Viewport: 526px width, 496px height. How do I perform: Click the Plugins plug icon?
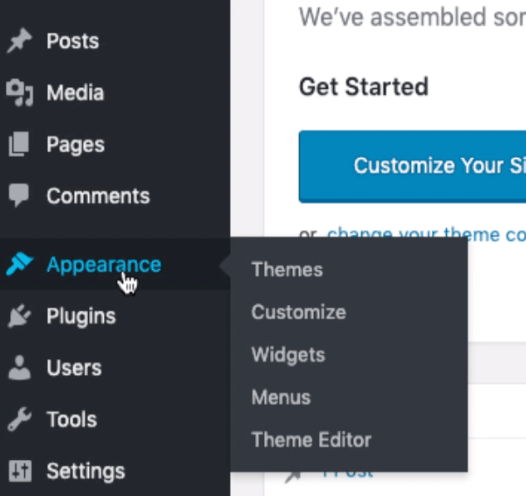[19, 316]
